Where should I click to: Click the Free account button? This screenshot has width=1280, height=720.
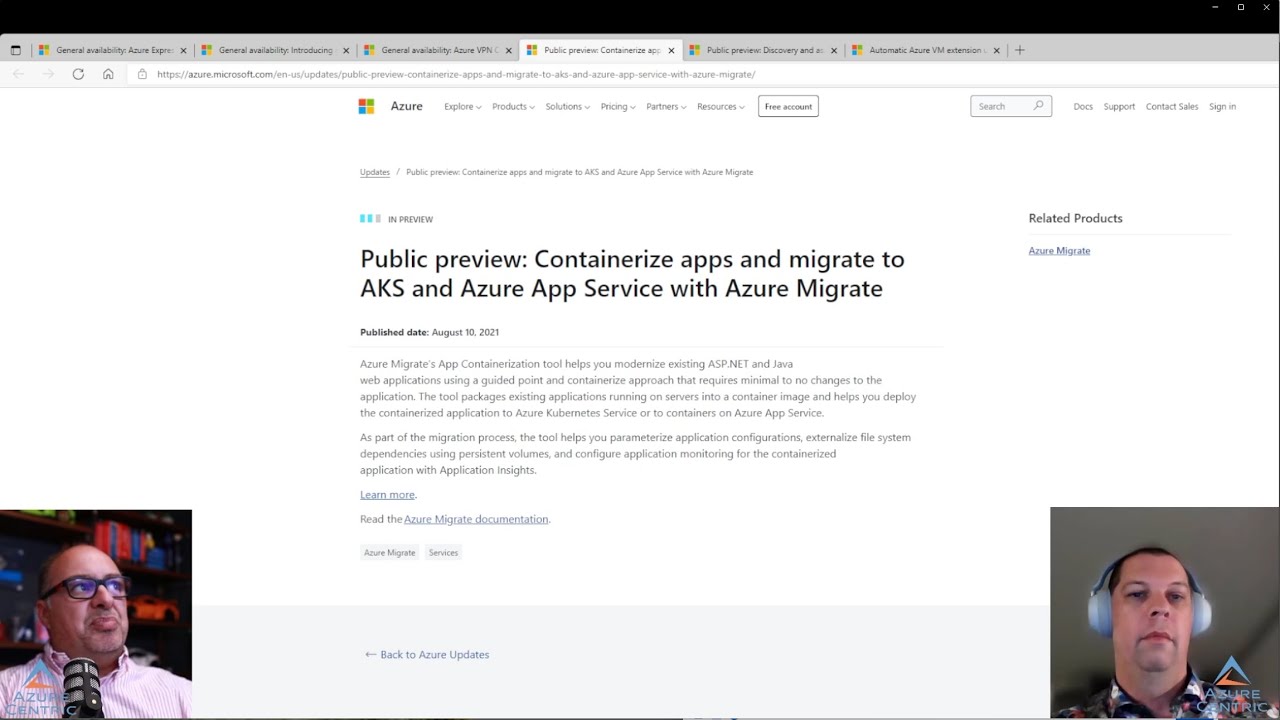coord(788,106)
